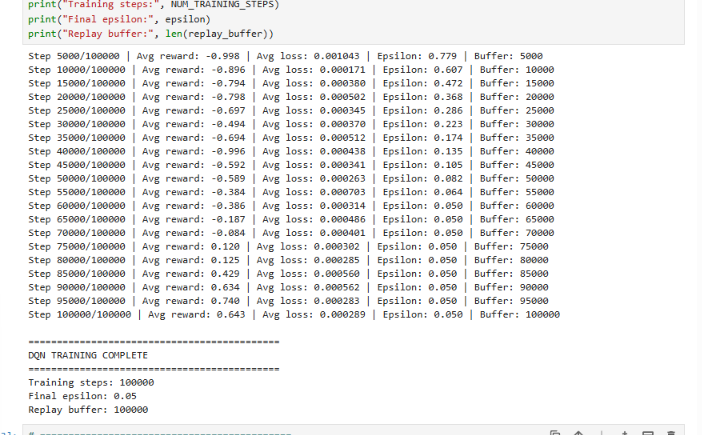Viewport: 702px width, 435px height.
Task: Click the Avg loss value 0.000401
Action: pyautogui.click(x=342, y=233)
